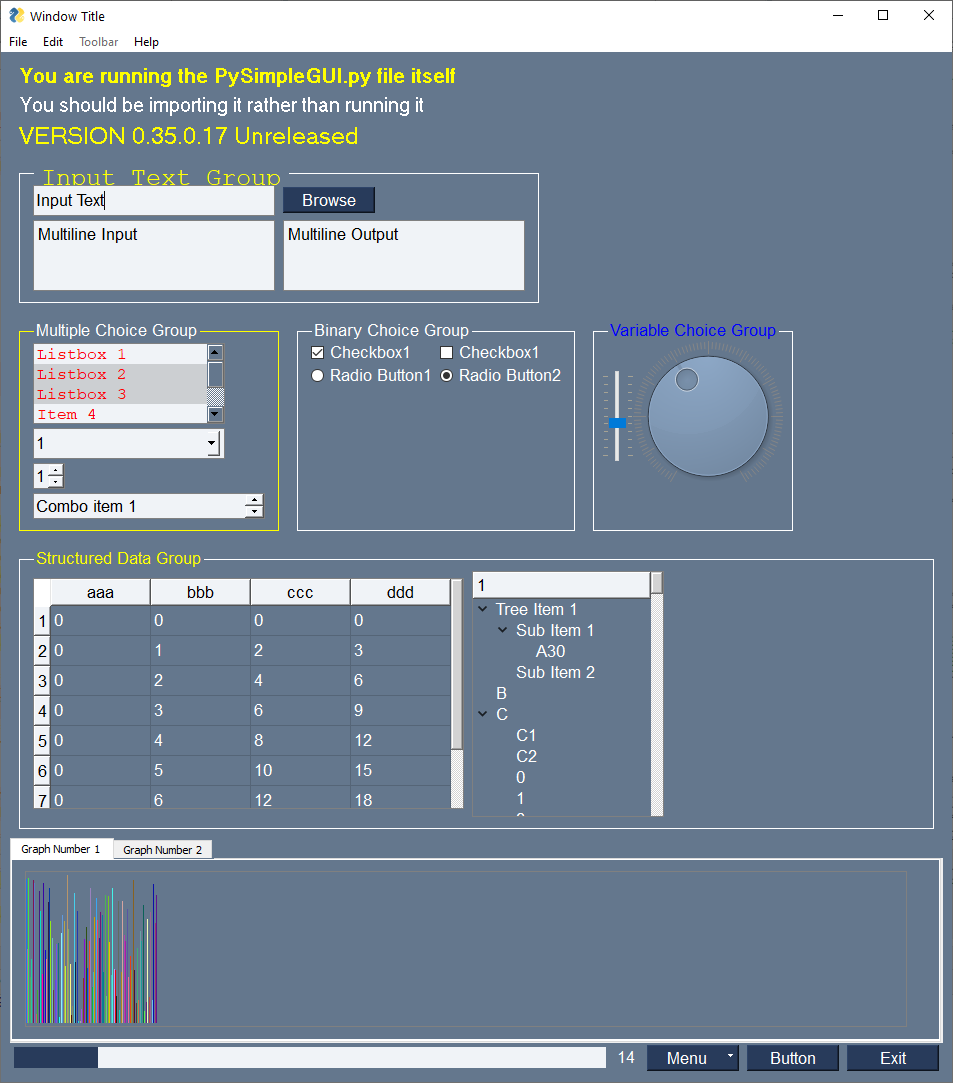Click the Exit button

click(x=893, y=1058)
